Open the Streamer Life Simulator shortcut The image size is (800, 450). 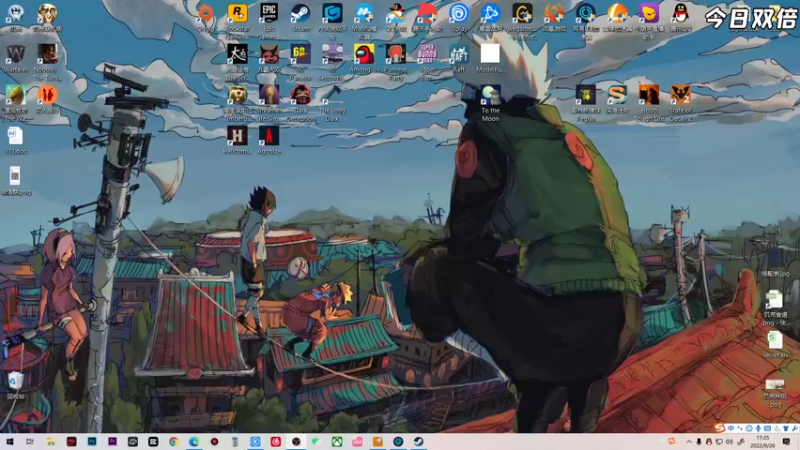[269, 95]
